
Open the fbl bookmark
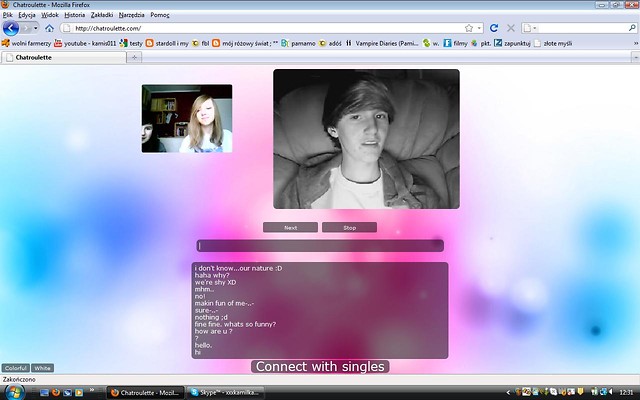point(200,43)
